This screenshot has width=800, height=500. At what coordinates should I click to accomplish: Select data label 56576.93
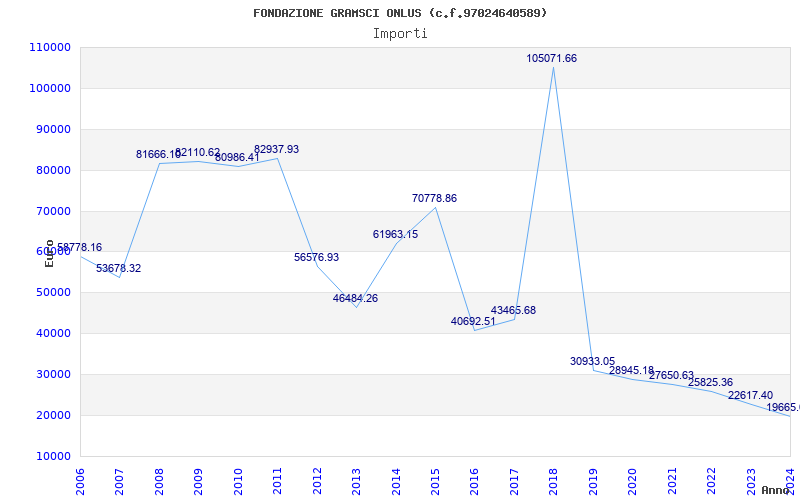(x=316, y=257)
